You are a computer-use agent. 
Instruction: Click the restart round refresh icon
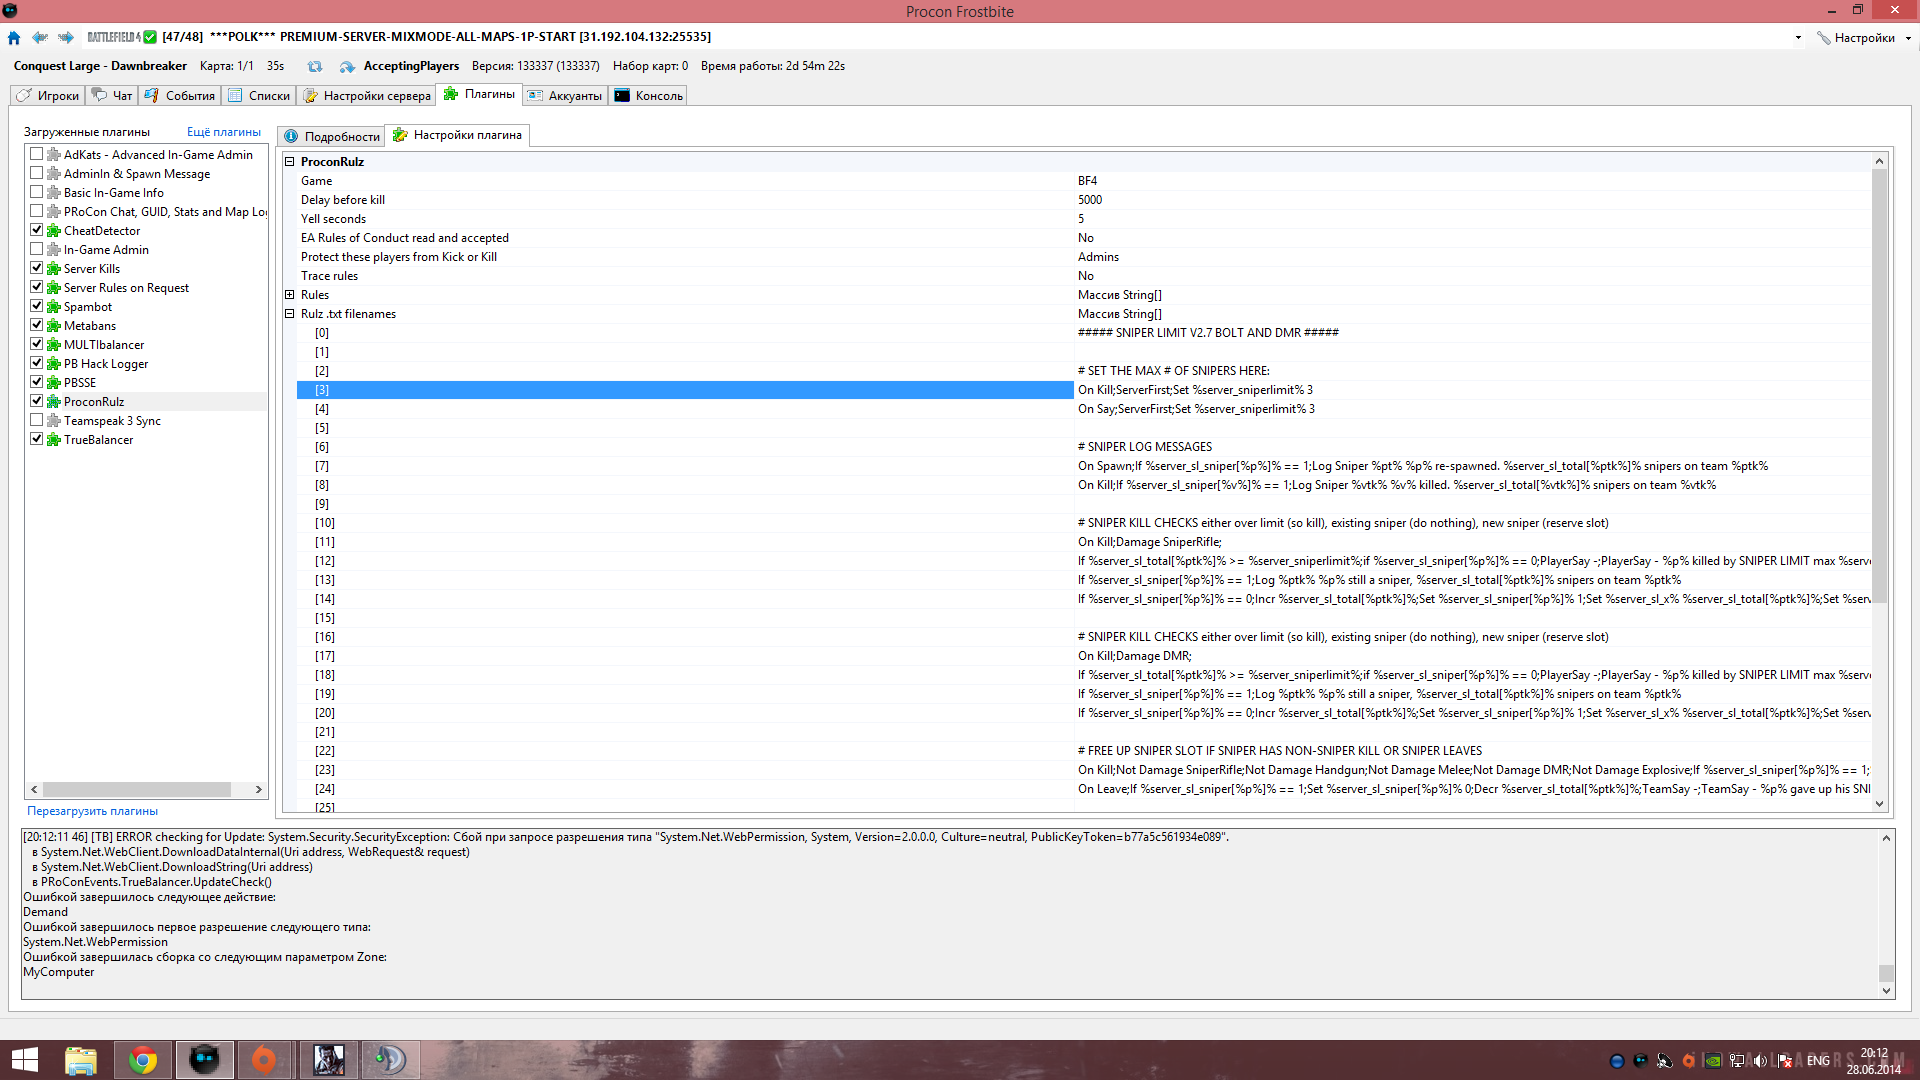315,67
